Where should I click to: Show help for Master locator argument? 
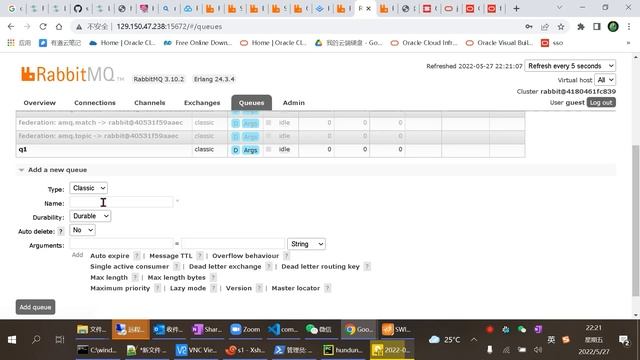click(x=327, y=288)
